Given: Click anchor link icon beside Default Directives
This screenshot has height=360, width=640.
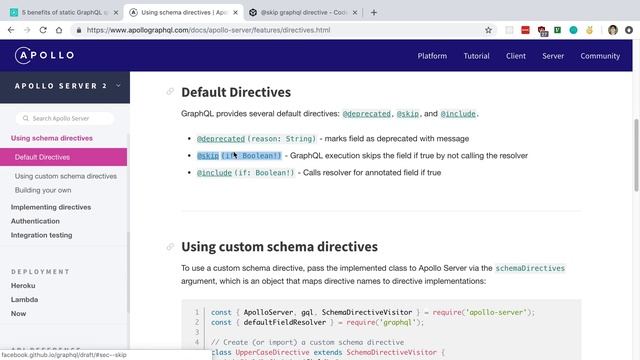Looking at the screenshot, I should [x=170, y=91].
